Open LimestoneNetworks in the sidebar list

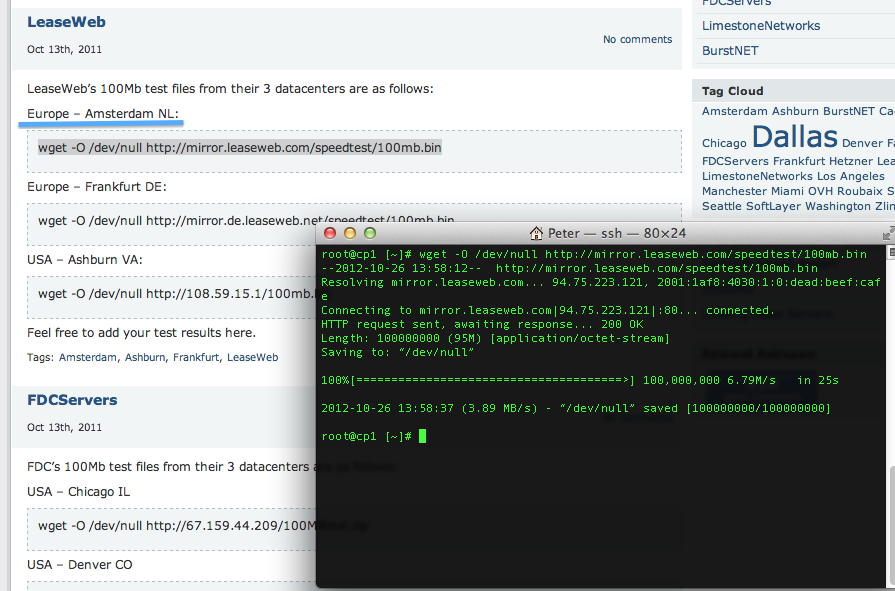pyautogui.click(x=761, y=26)
